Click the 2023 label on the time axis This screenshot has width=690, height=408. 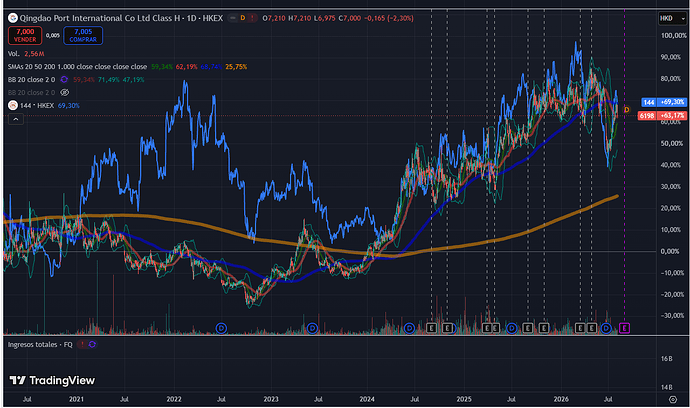tap(271, 399)
